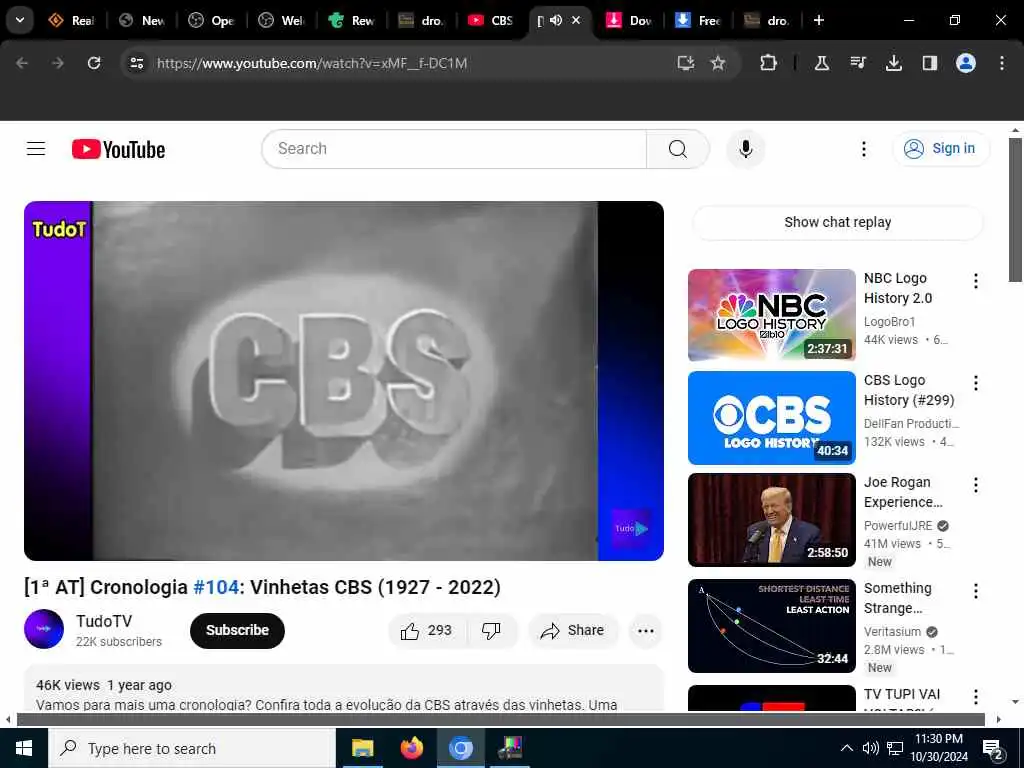Viewport: 1024px width, 768px height.
Task: Open CBS Logo History thumbnail 40:34
Action: coord(771,418)
